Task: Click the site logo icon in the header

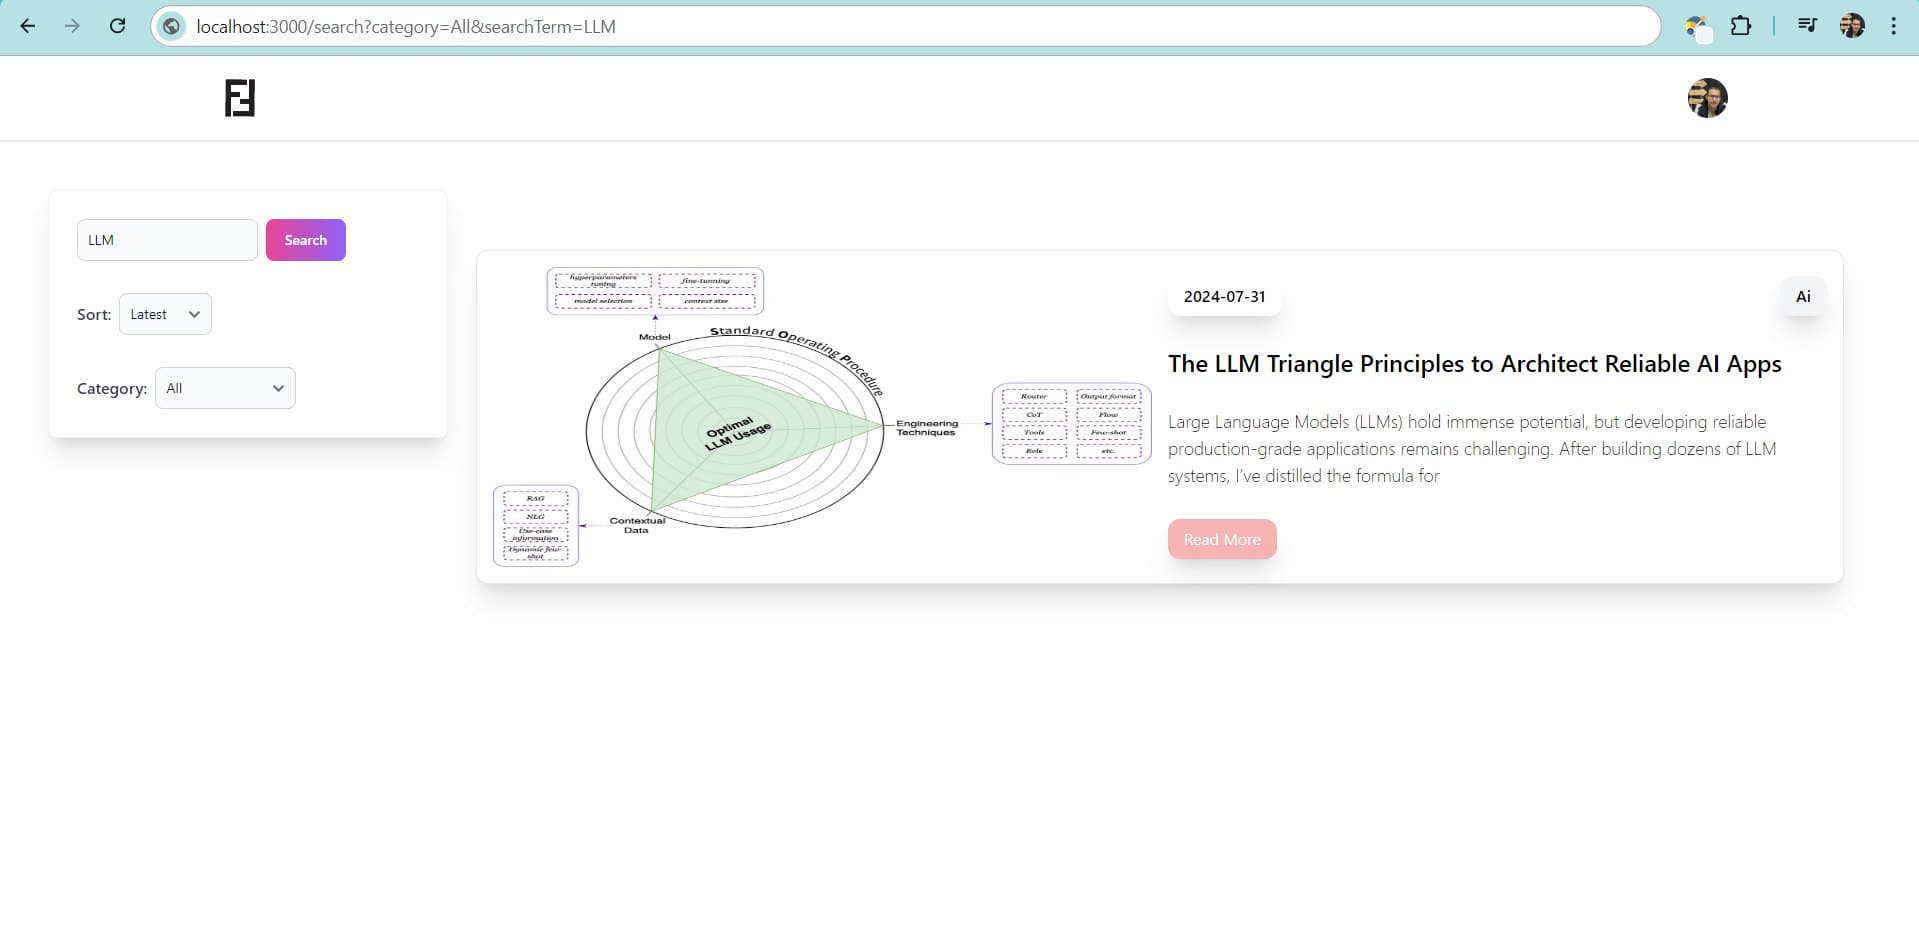Action: click(239, 97)
